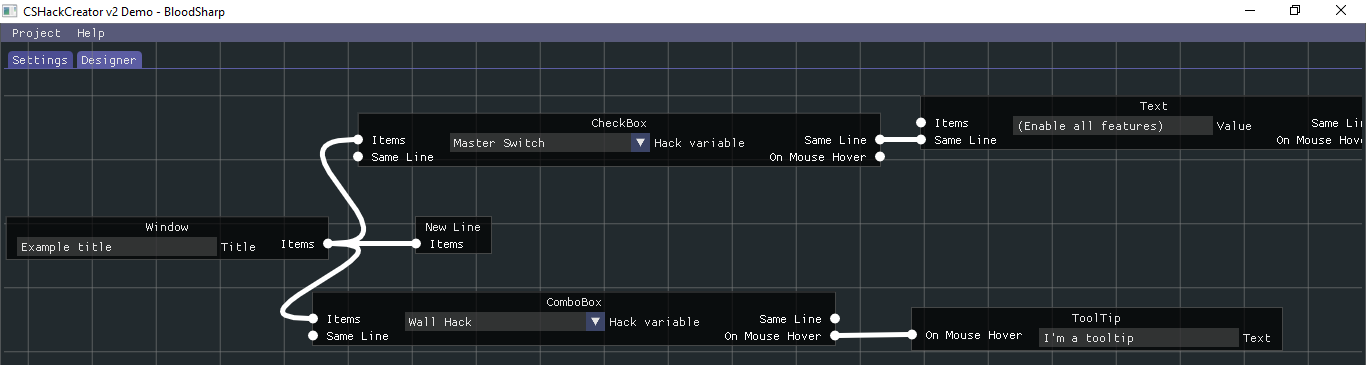Click the Value label in Text node

pos(1234,126)
